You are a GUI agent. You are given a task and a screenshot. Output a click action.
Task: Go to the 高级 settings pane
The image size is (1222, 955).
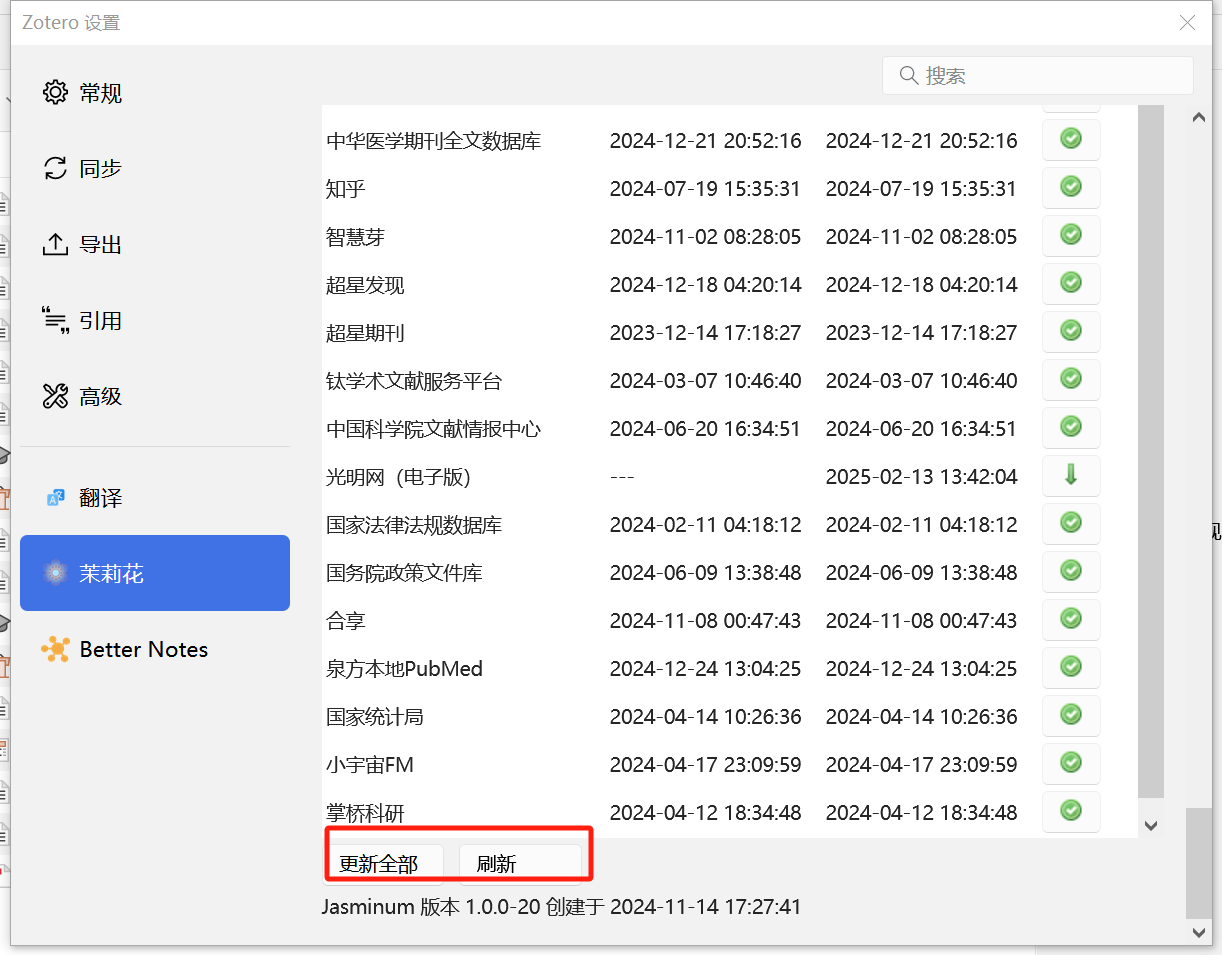(x=100, y=397)
